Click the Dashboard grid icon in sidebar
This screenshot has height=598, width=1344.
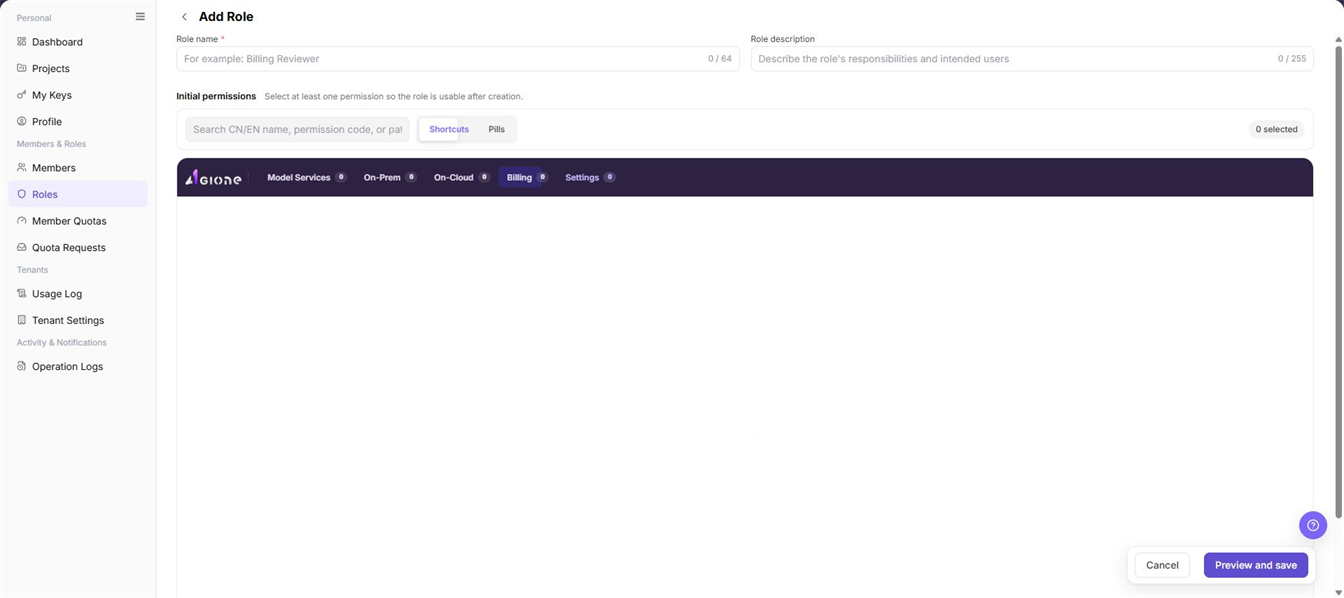coord(22,42)
